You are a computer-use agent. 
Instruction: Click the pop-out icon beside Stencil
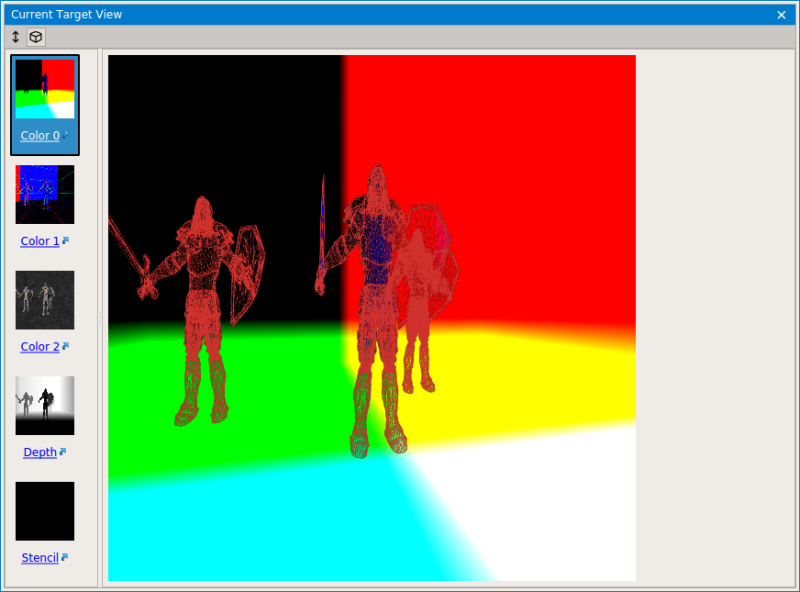pyautogui.click(x=64, y=557)
